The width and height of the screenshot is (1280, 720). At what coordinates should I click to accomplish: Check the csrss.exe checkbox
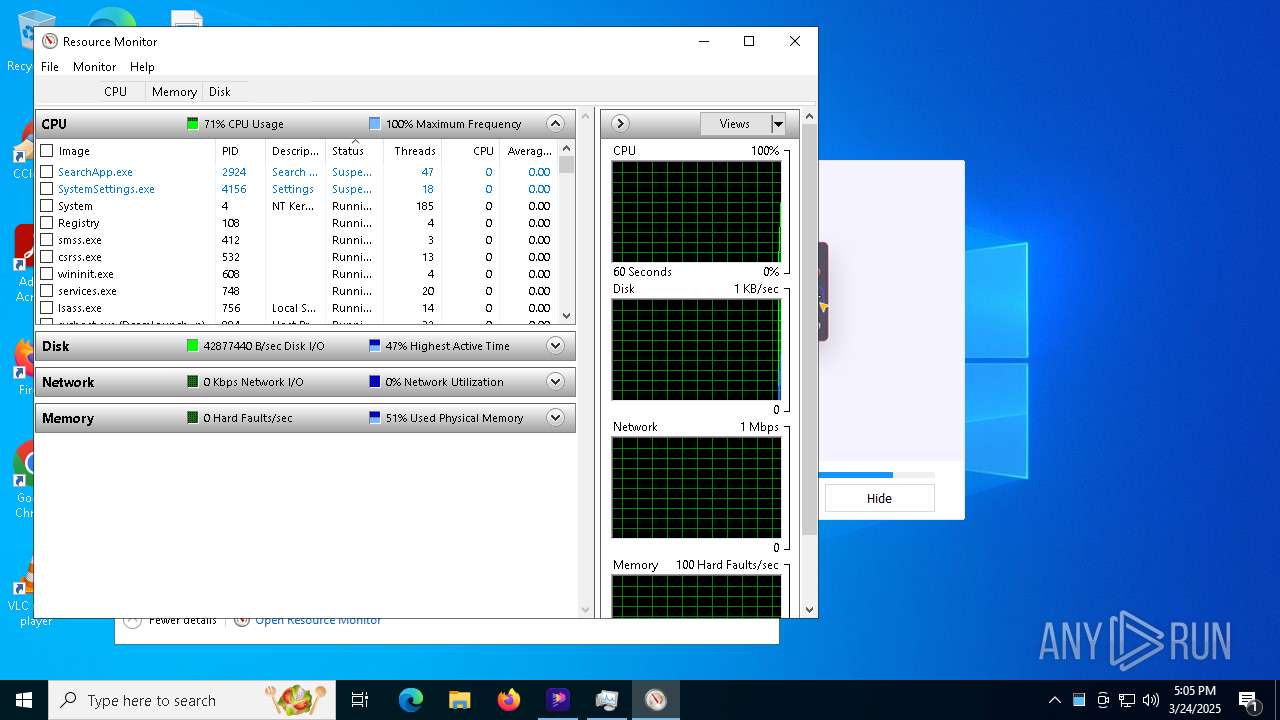click(x=47, y=257)
